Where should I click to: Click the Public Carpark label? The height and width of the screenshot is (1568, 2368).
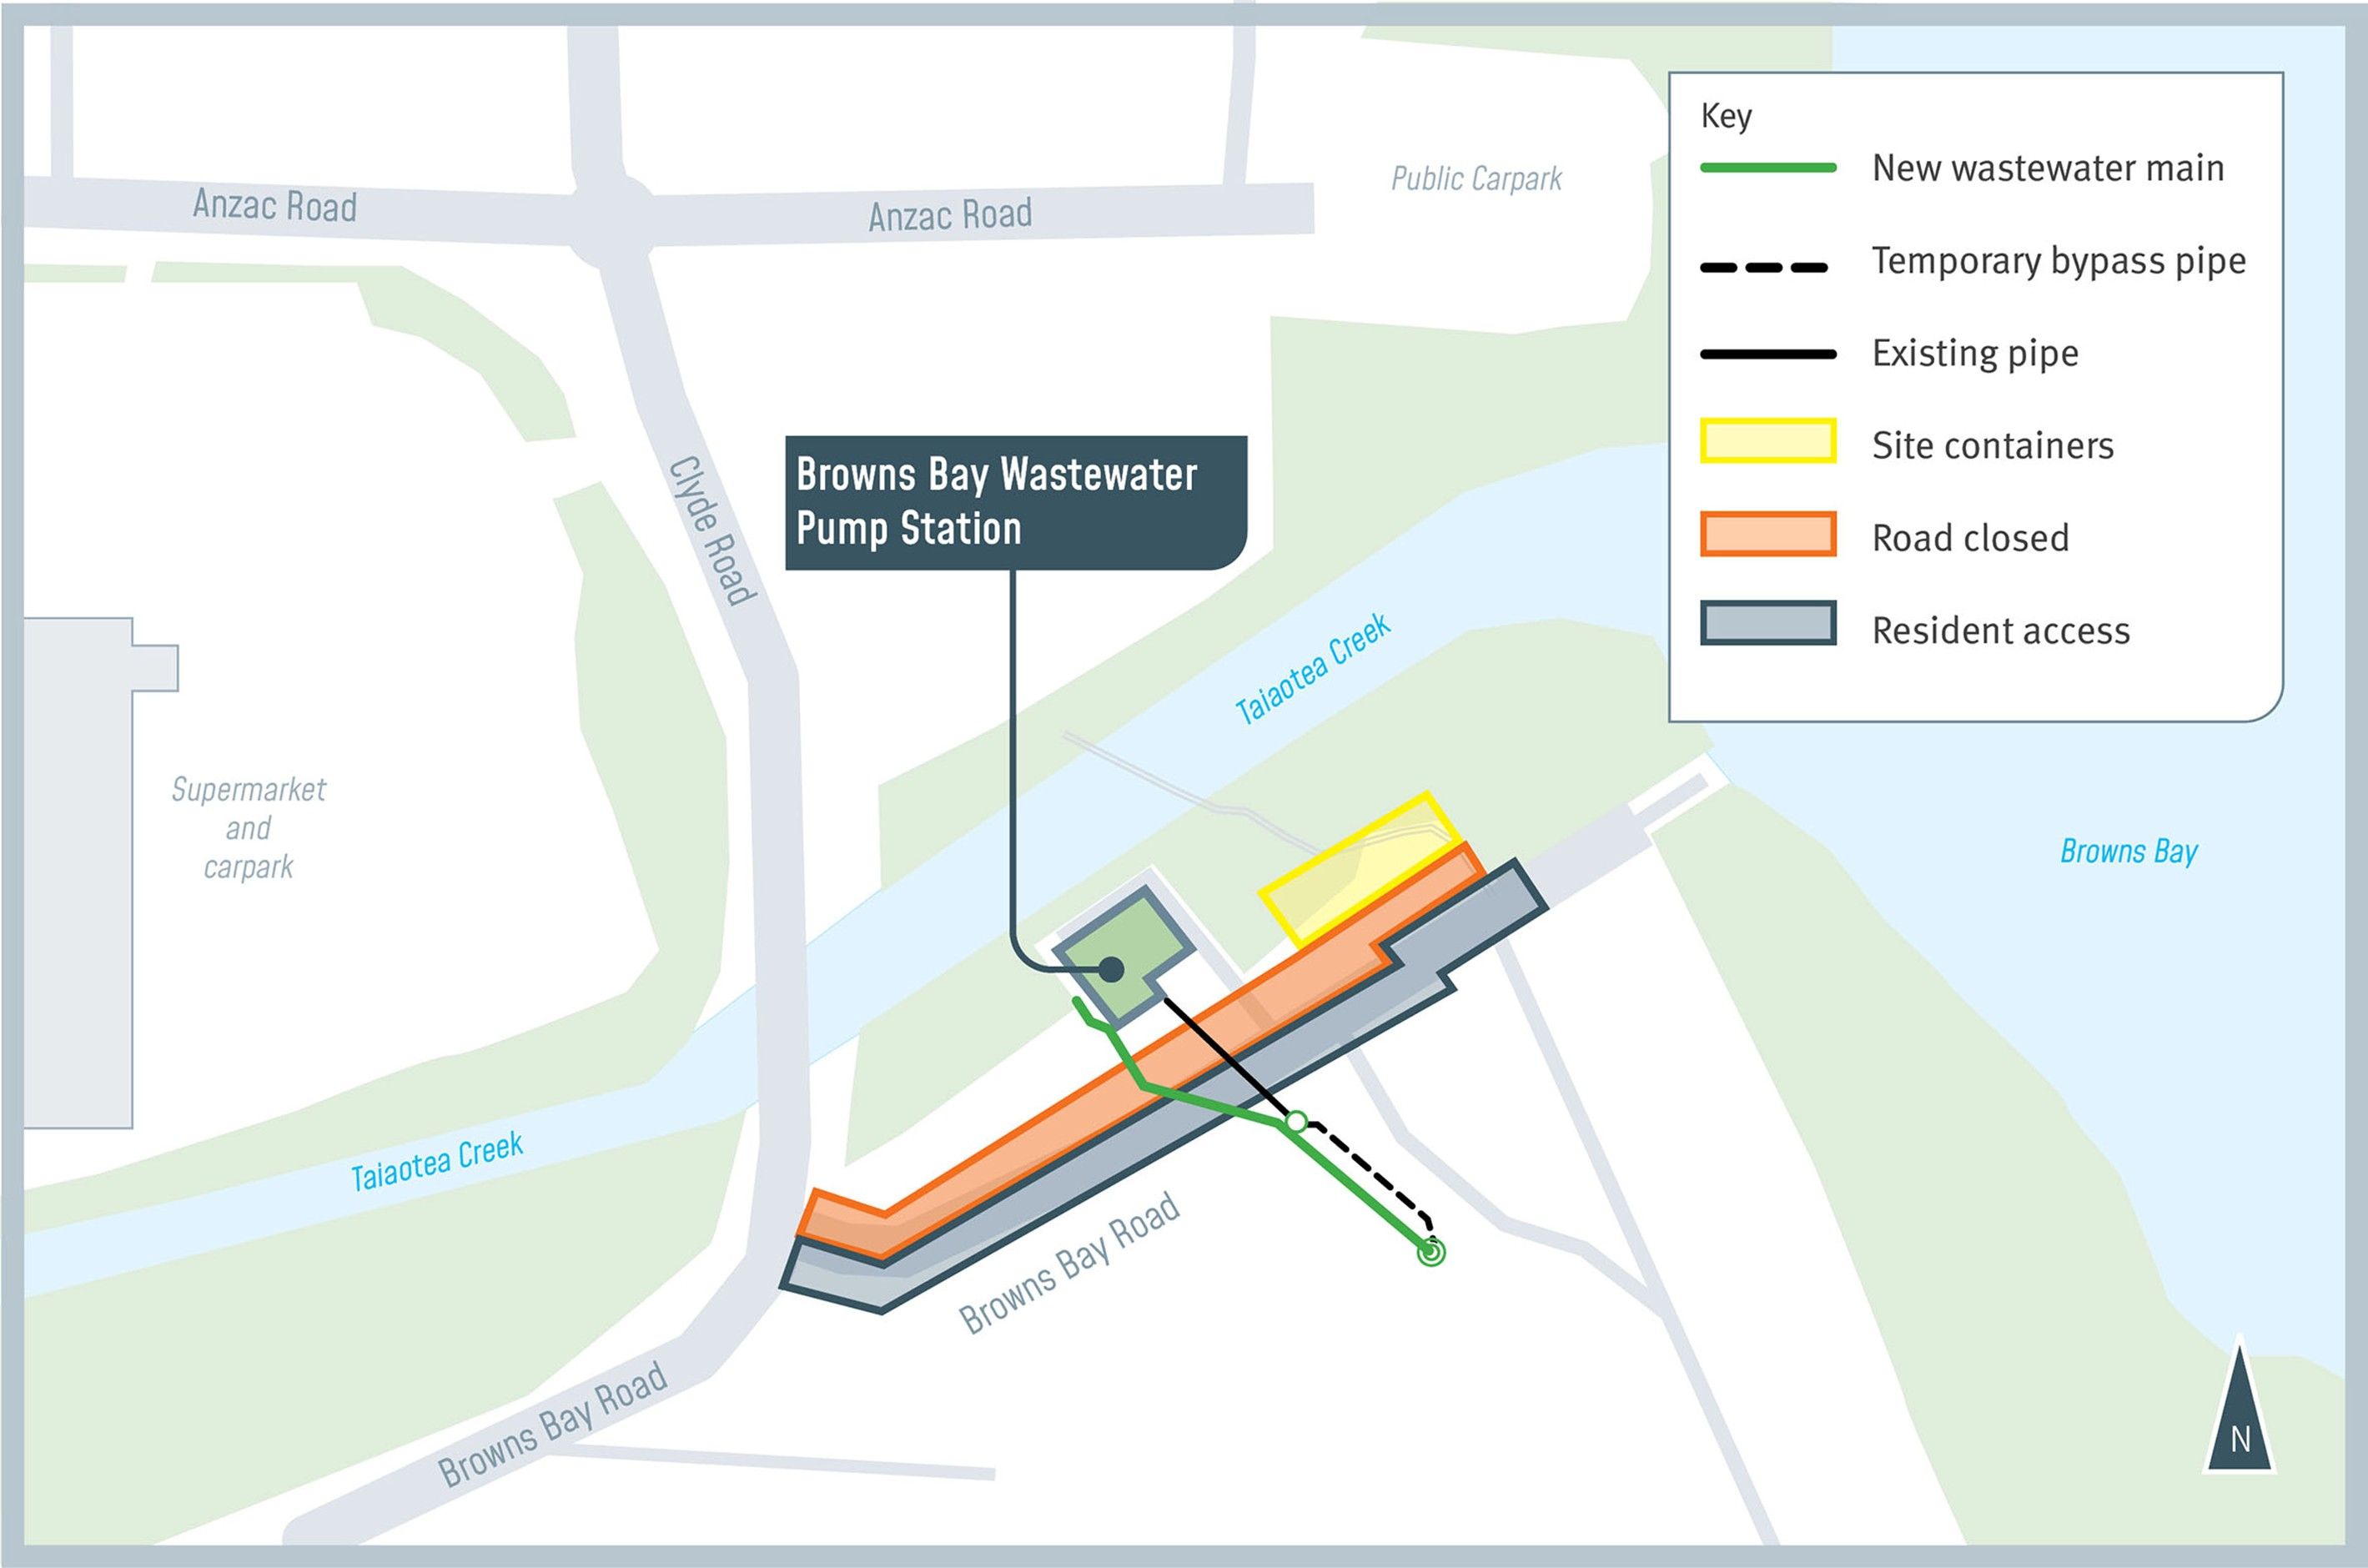coord(1476,179)
